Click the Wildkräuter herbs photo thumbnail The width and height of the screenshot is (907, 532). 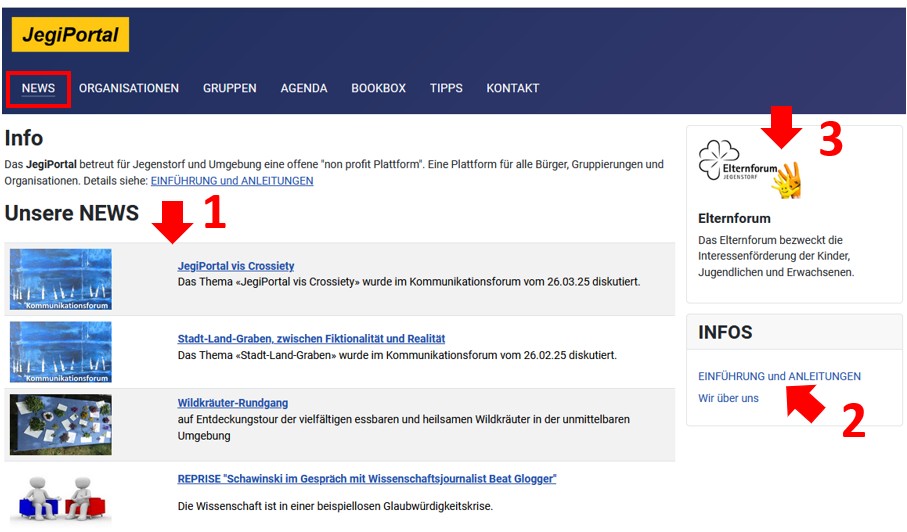click(61, 425)
